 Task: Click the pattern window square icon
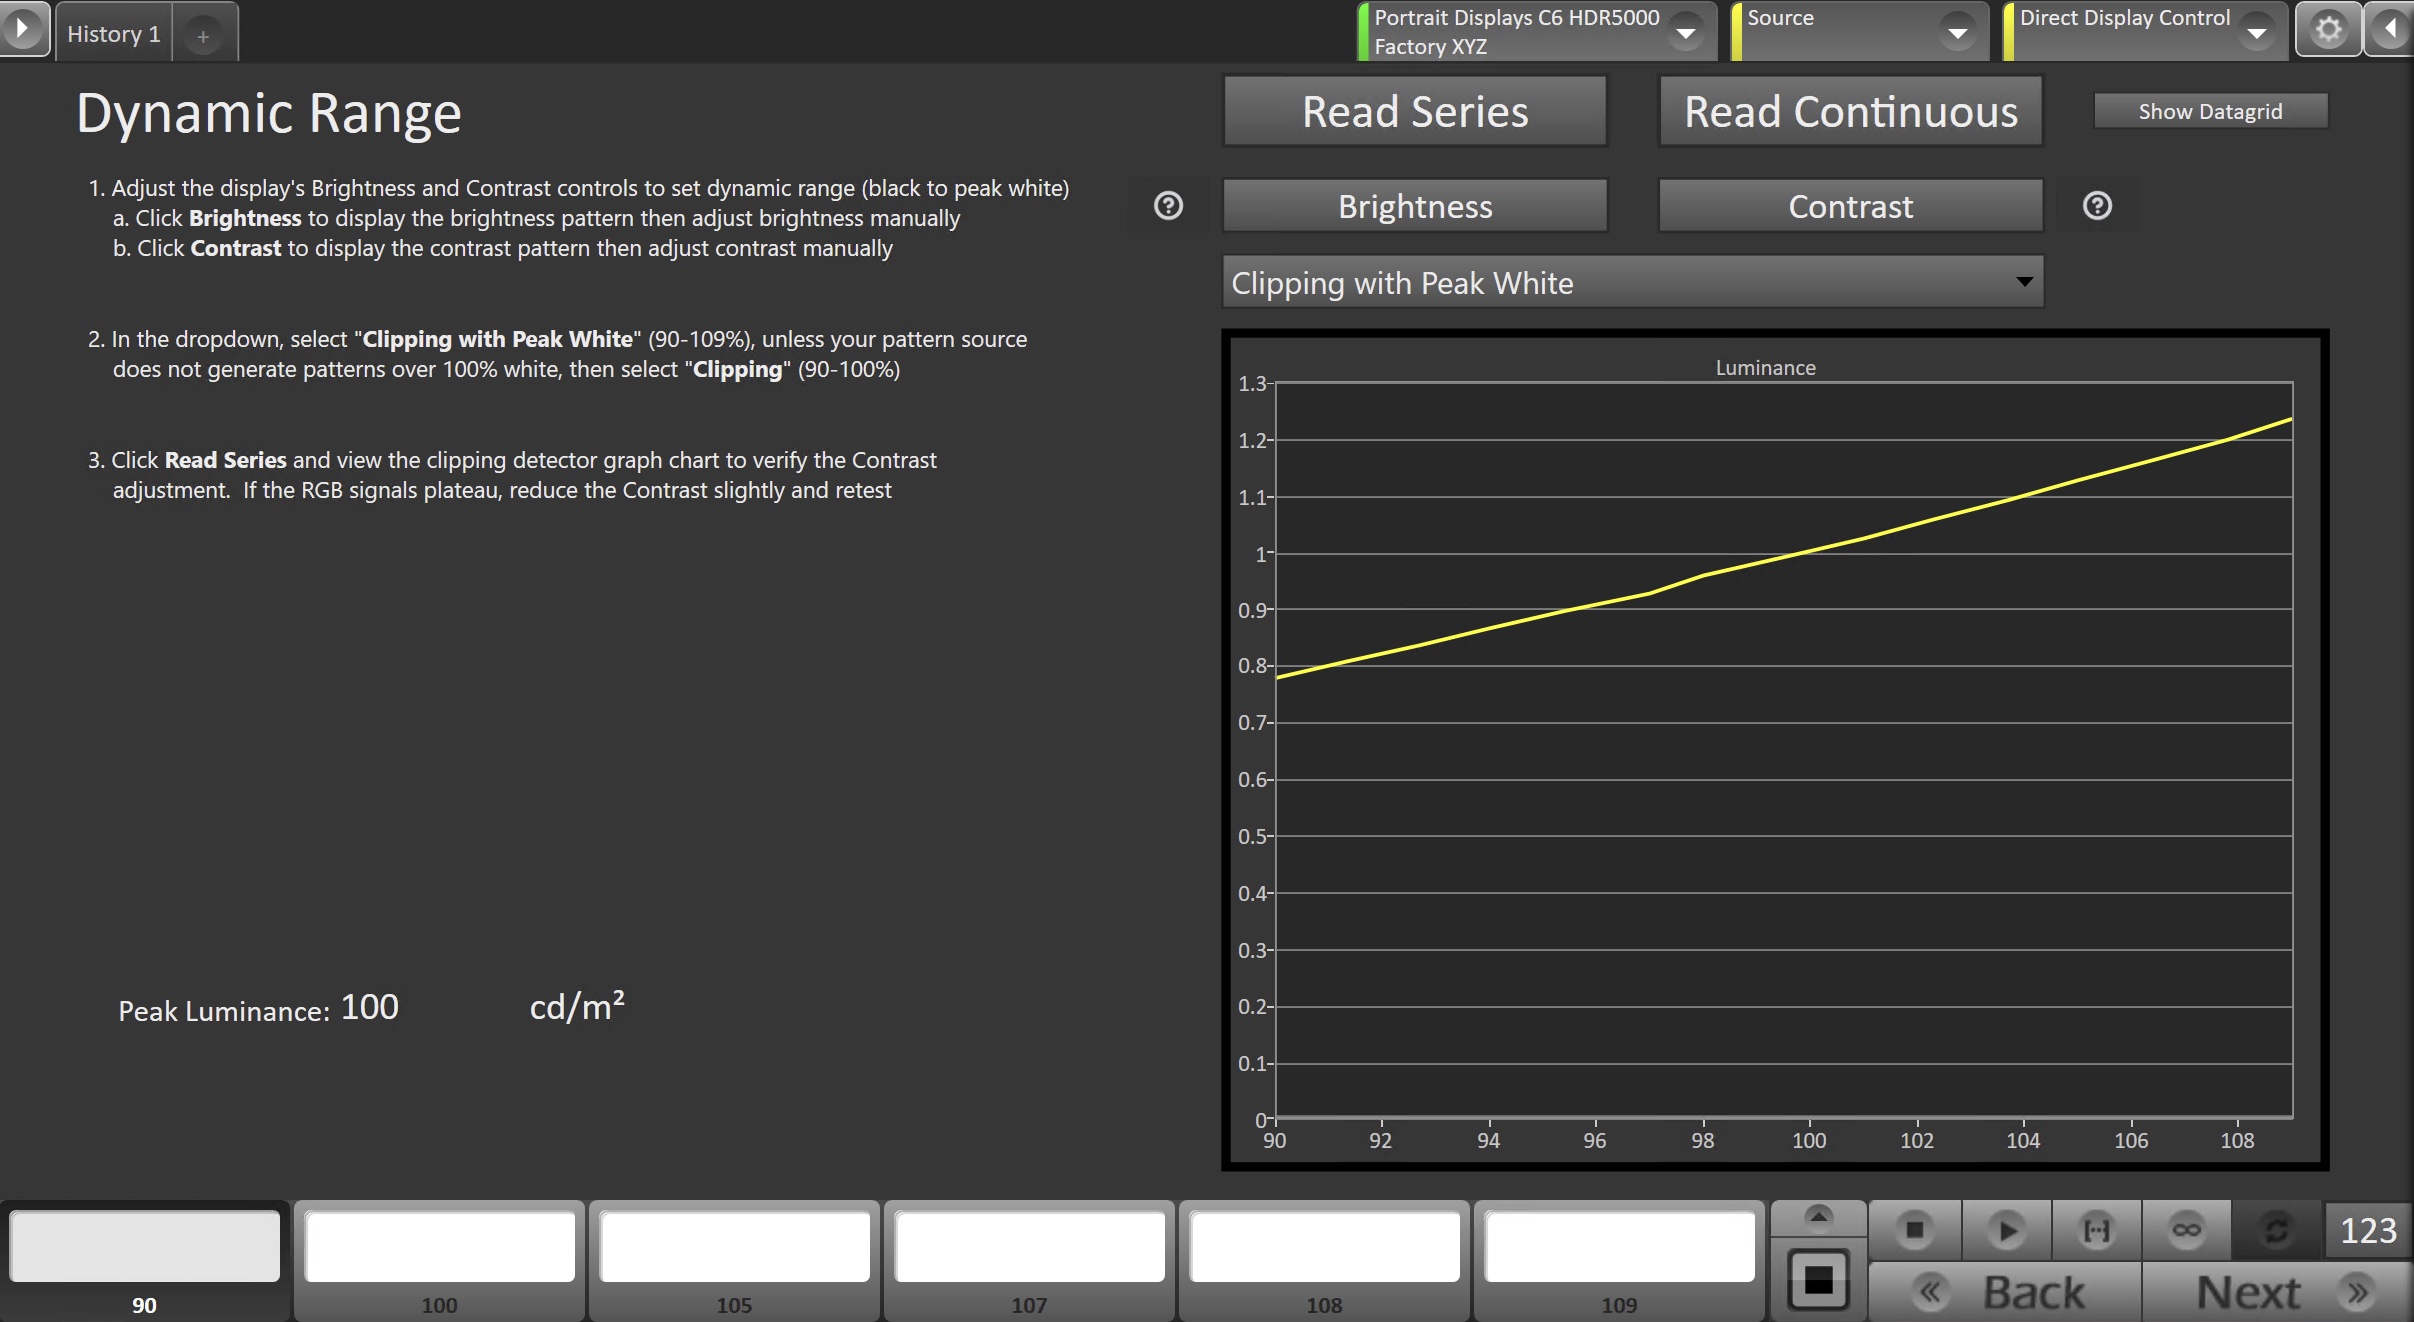[1818, 1280]
